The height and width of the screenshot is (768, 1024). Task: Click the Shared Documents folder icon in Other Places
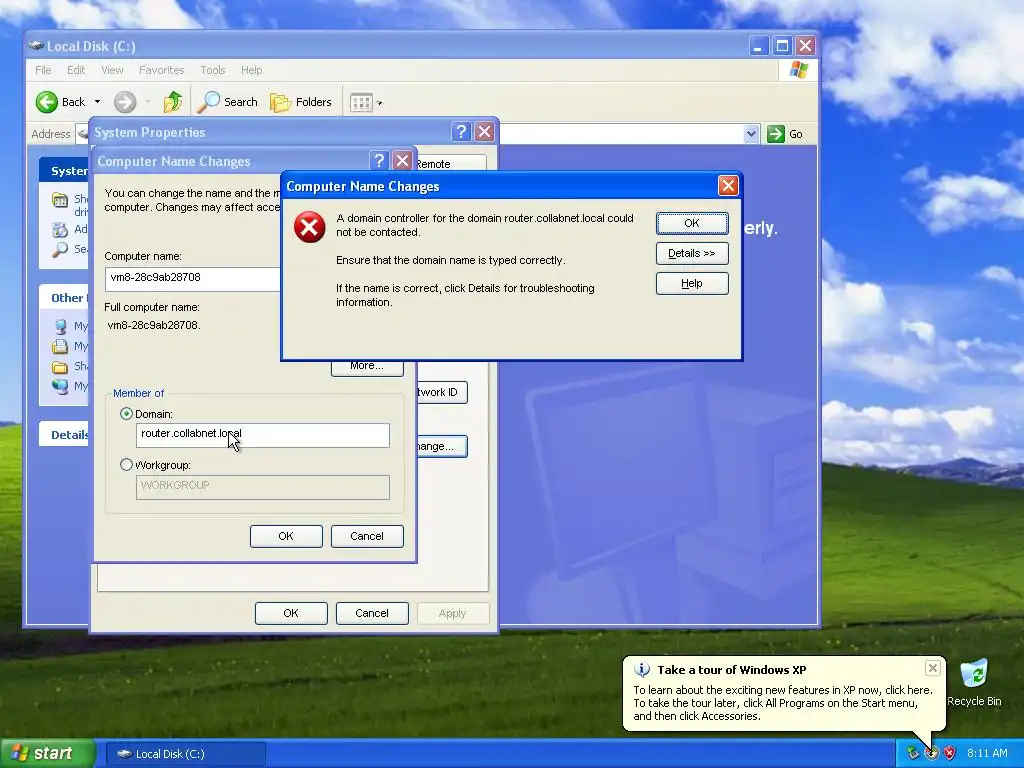click(x=60, y=366)
